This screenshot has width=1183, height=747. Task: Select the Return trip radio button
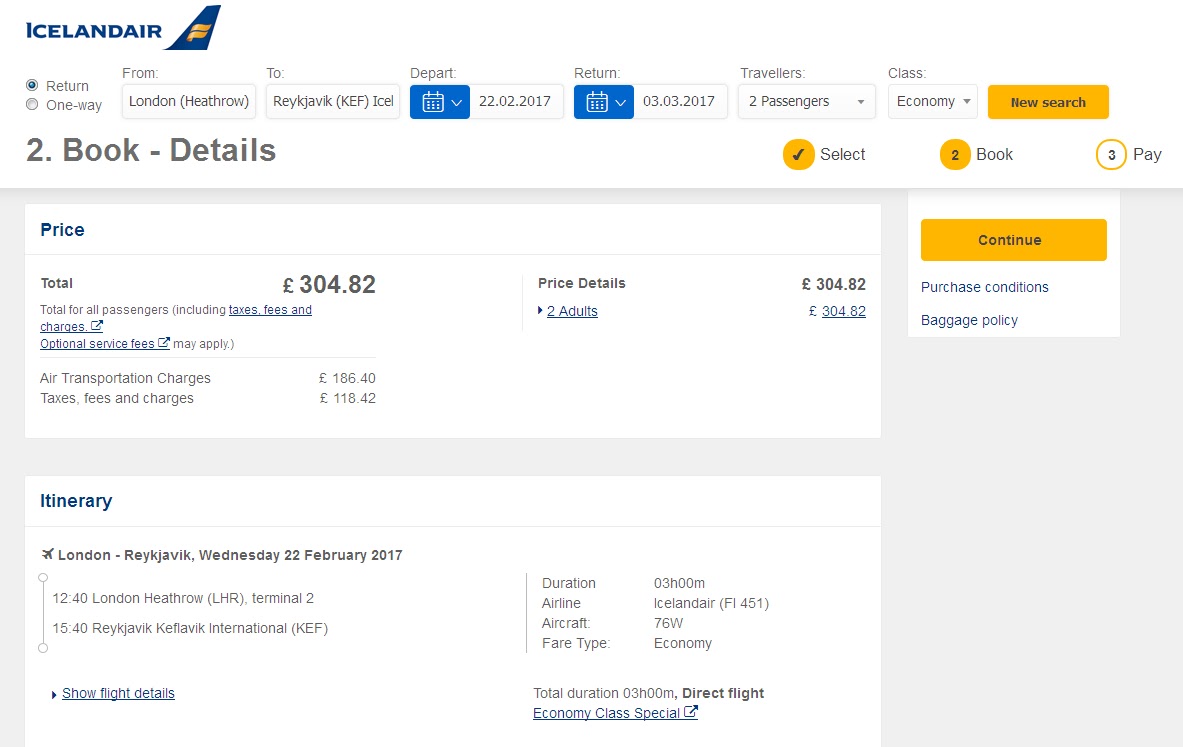point(32,85)
